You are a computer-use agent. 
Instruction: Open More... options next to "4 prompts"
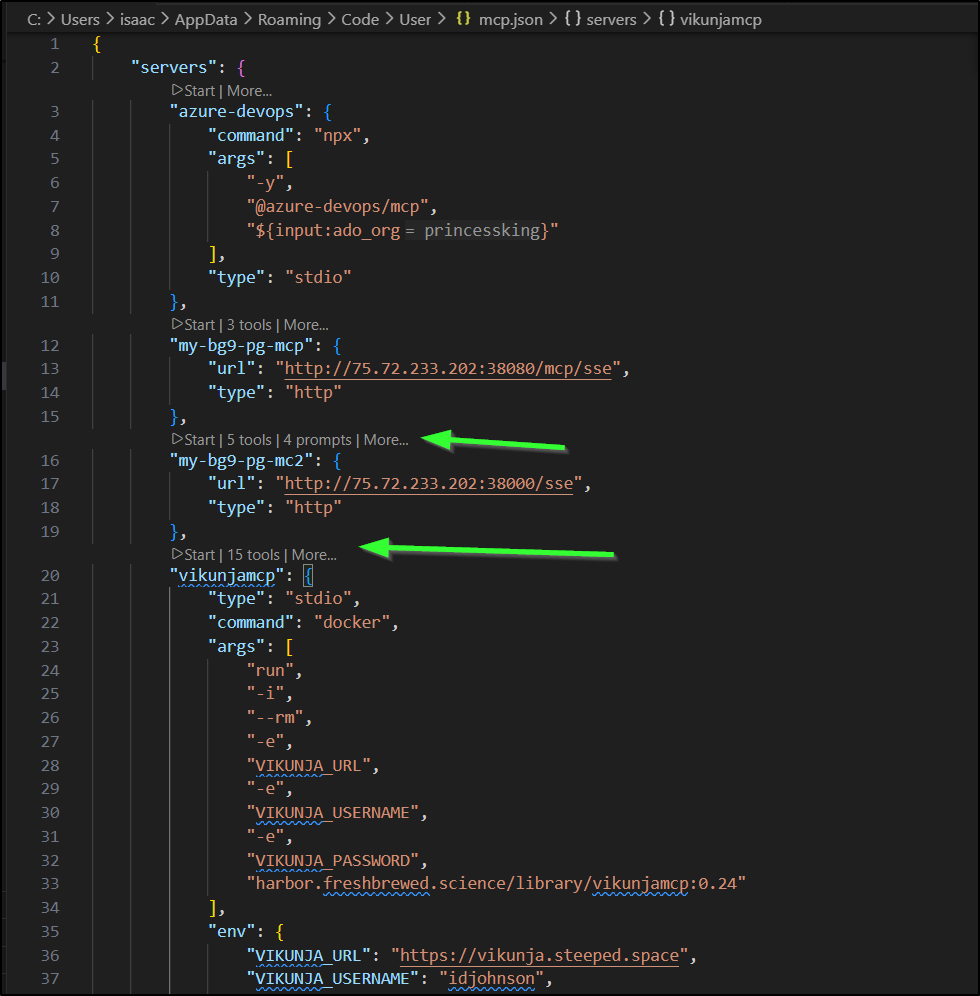point(386,440)
